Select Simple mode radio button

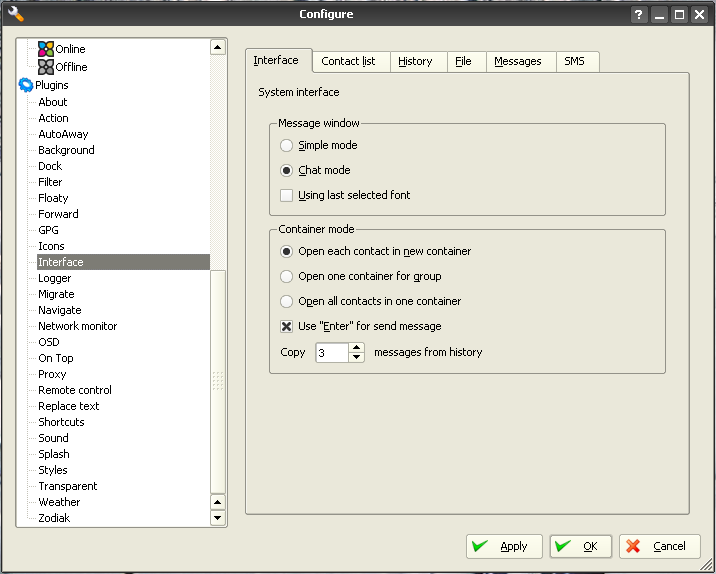pos(286,146)
